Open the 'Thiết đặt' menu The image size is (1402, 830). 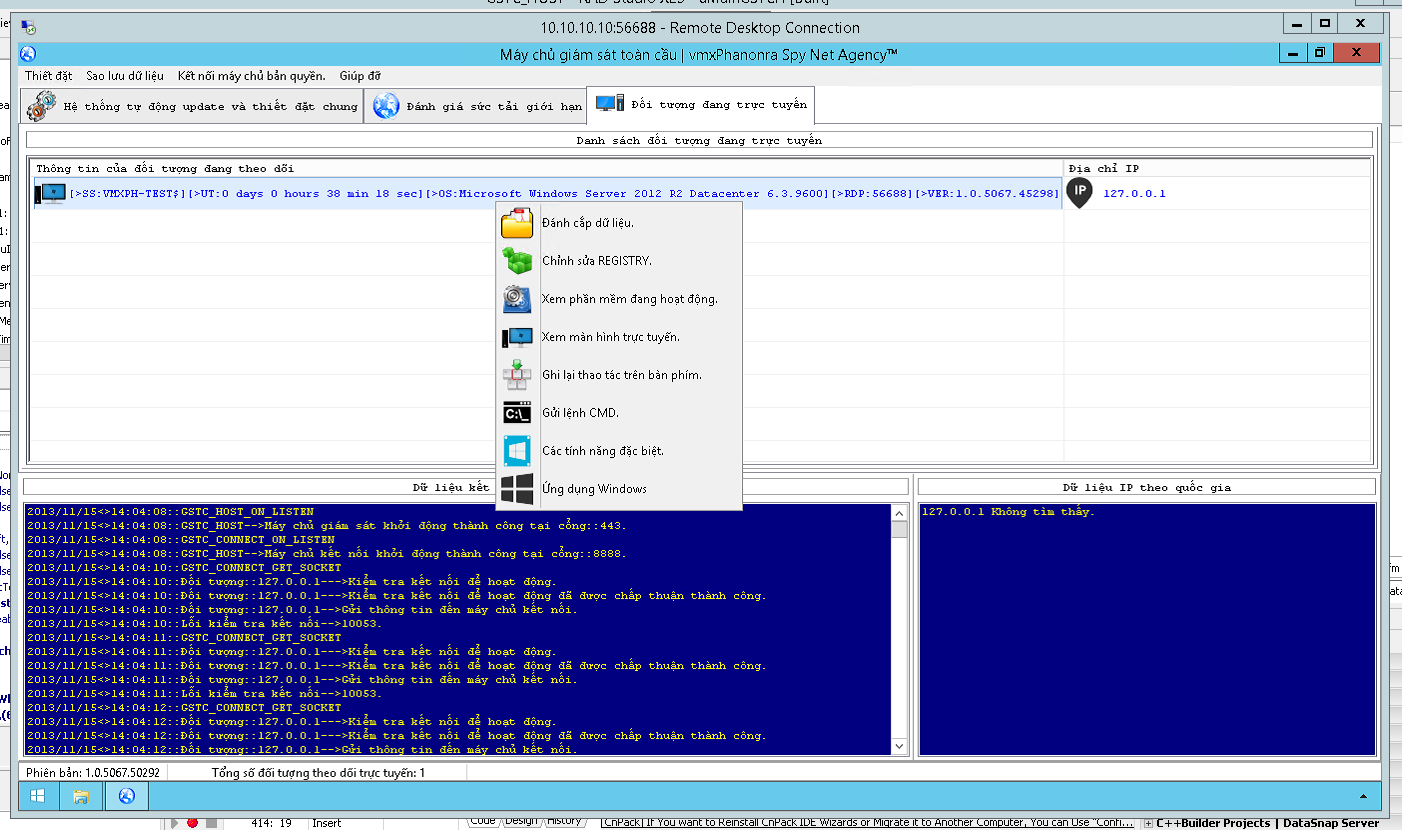click(49, 76)
